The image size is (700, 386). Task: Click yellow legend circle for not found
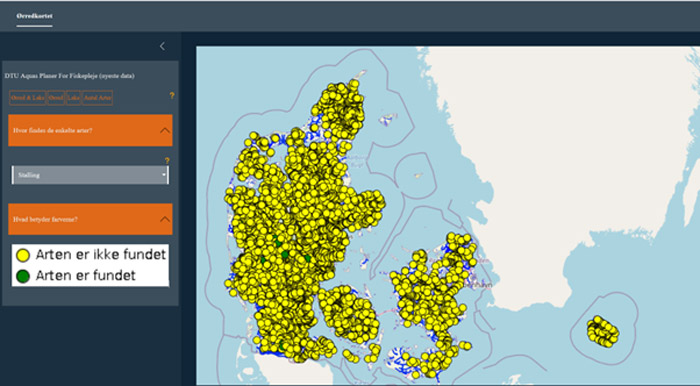coord(23,255)
